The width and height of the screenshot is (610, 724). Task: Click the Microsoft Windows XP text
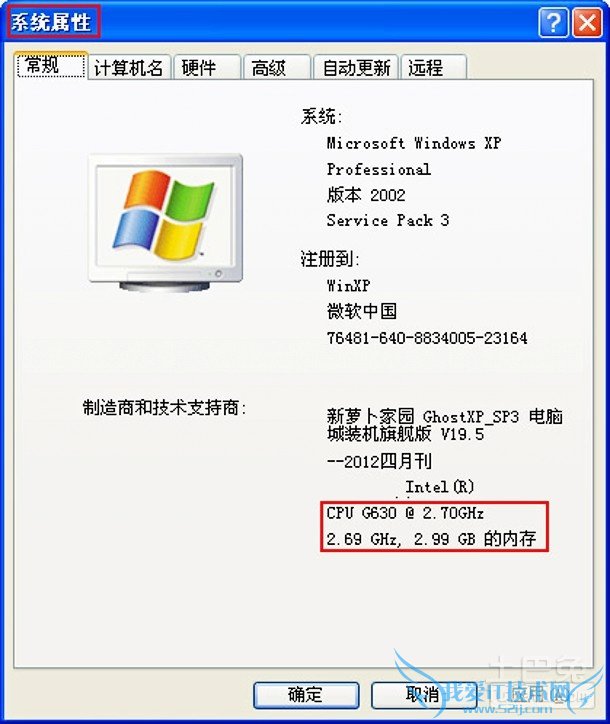coord(414,143)
